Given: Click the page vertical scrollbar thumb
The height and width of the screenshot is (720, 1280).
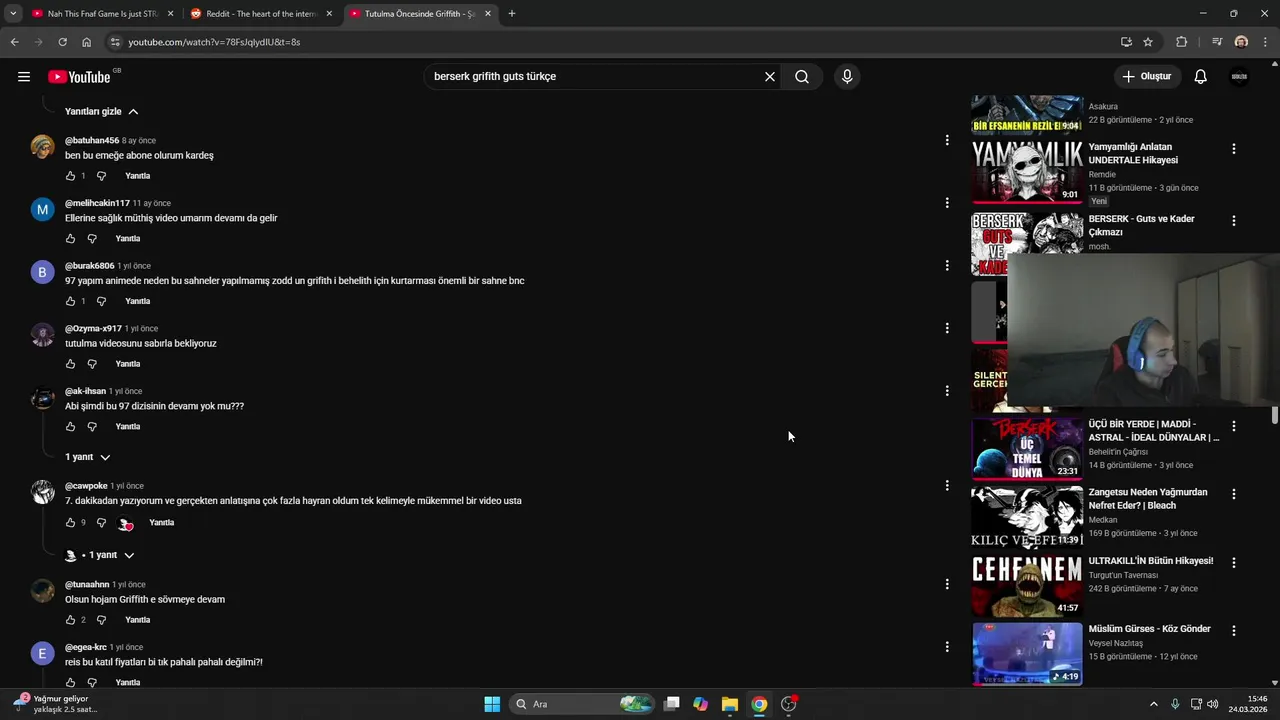Looking at the screenshot, I should click(1274, 415).
